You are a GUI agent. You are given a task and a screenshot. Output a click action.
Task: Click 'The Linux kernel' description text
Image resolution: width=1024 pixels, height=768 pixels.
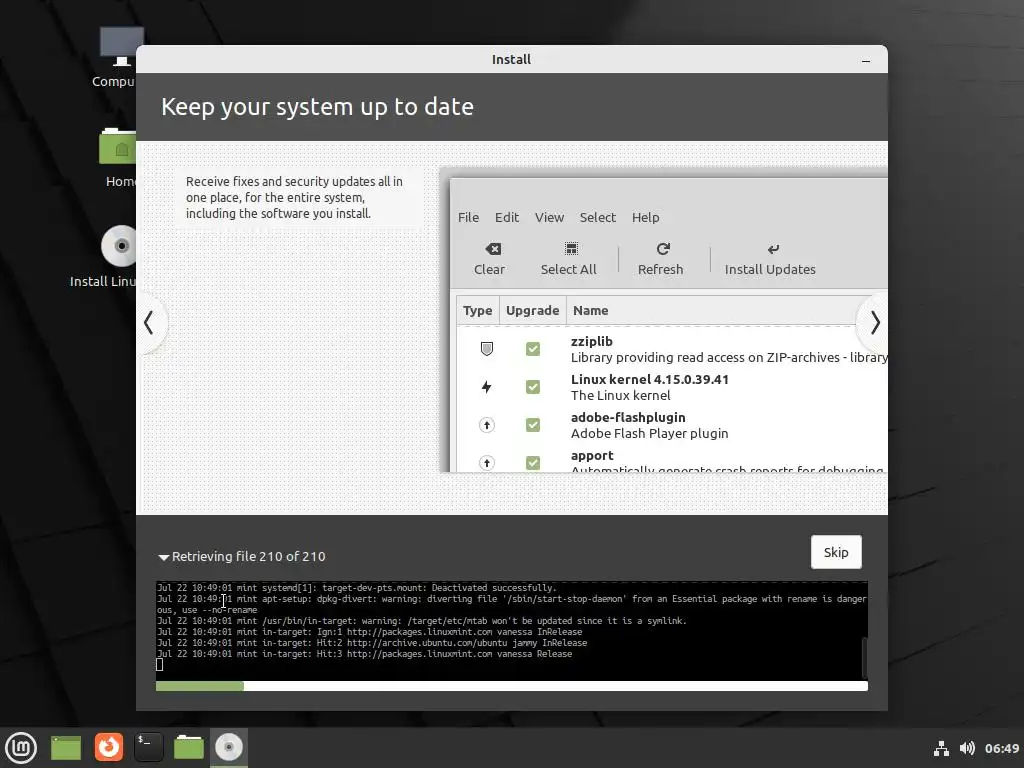pos(620,396)
